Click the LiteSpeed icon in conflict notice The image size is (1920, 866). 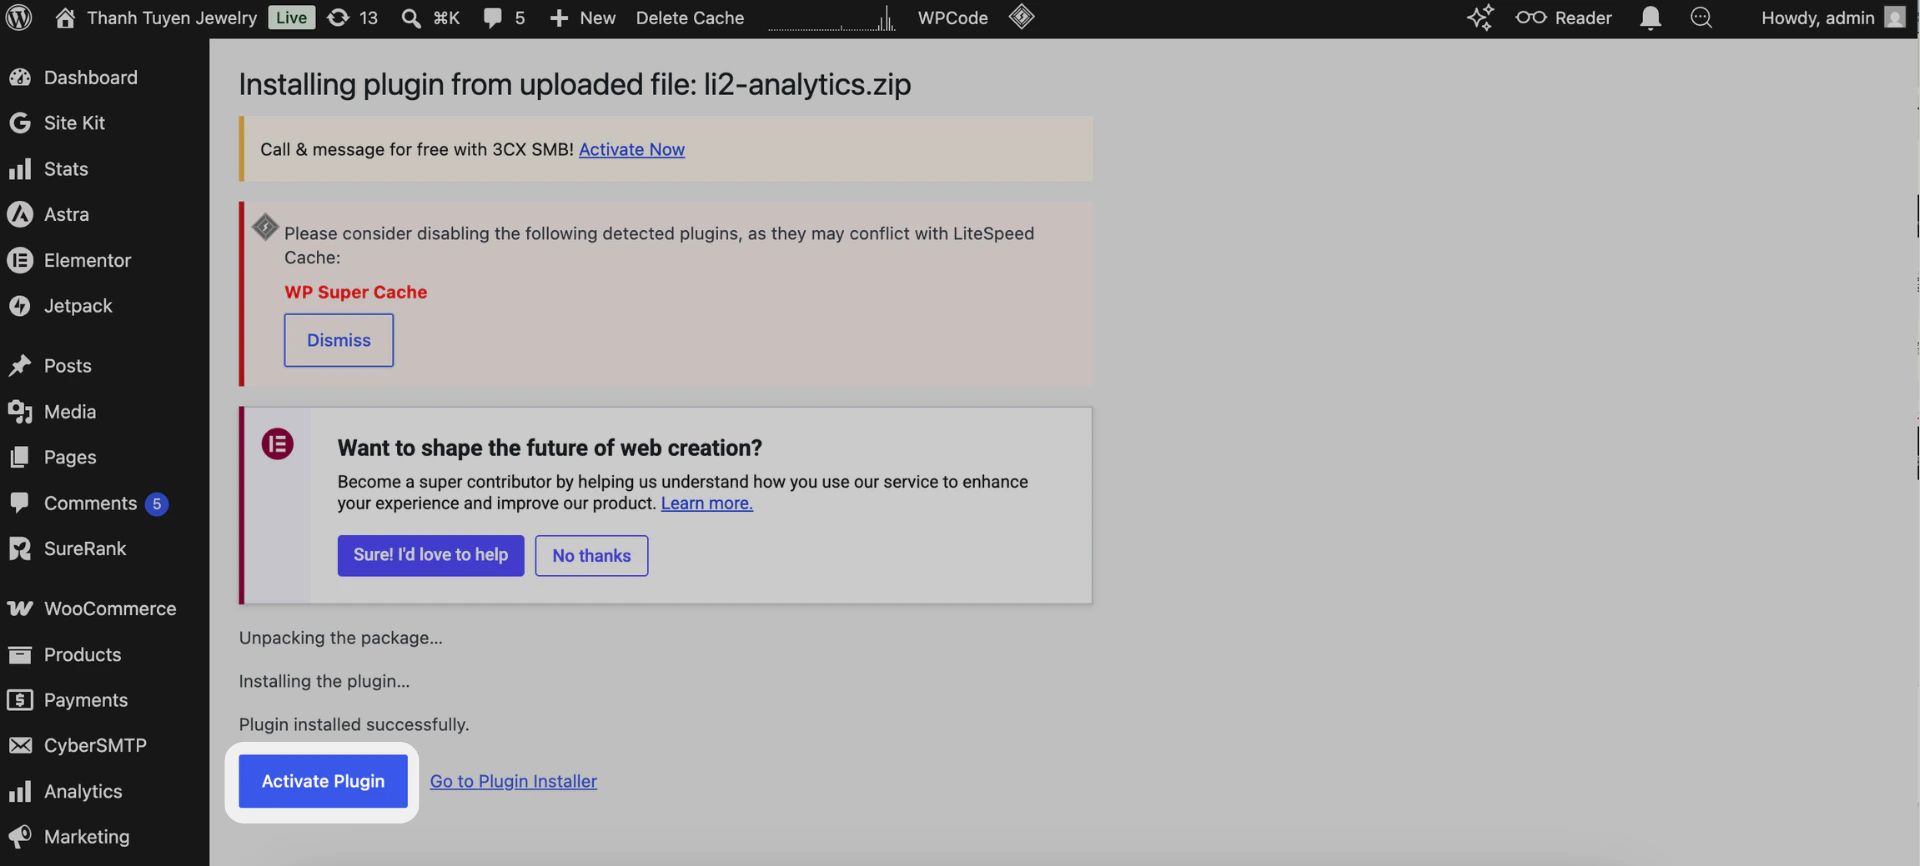coord(265,227)
